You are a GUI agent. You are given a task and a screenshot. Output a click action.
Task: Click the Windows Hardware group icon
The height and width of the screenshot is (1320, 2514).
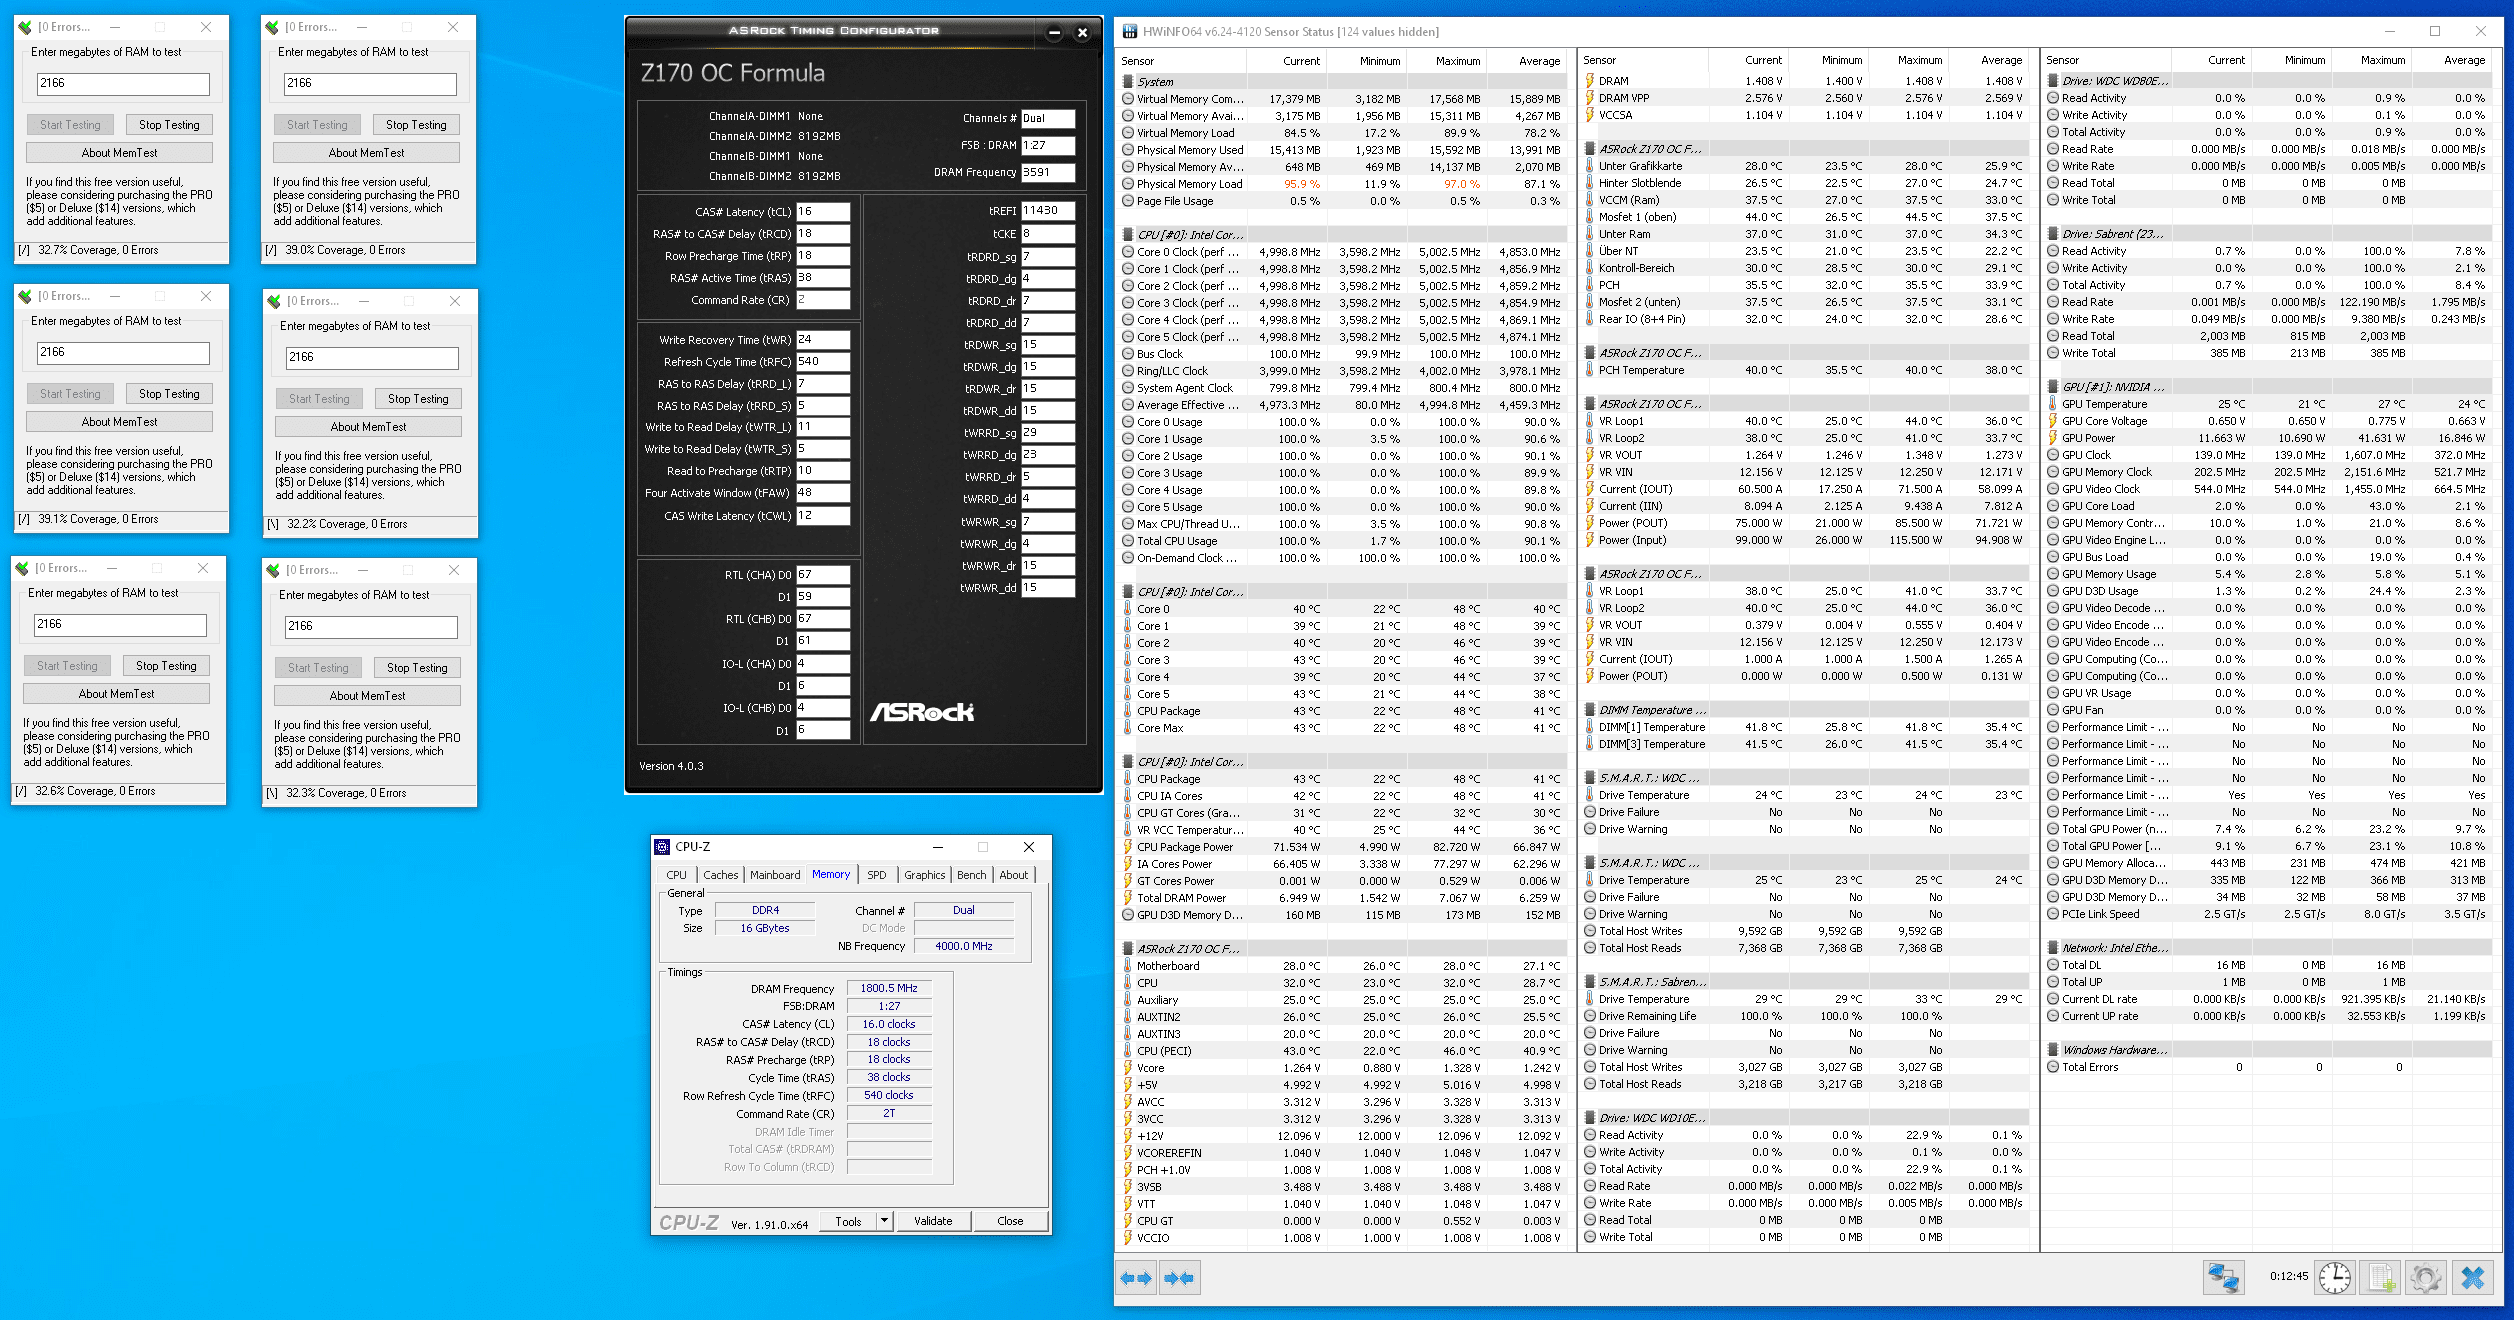(x=2053, y=1050)
